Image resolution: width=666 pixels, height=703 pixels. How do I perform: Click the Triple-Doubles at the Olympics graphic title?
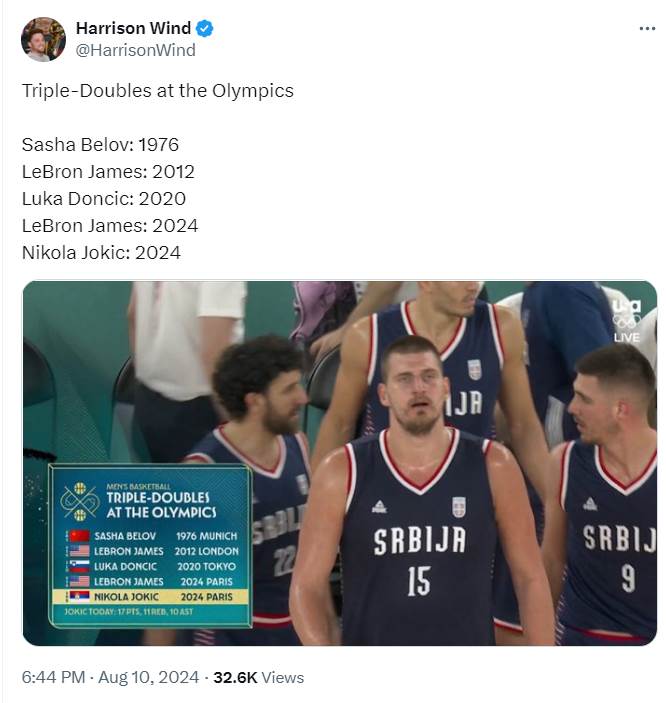pos(161,505)
